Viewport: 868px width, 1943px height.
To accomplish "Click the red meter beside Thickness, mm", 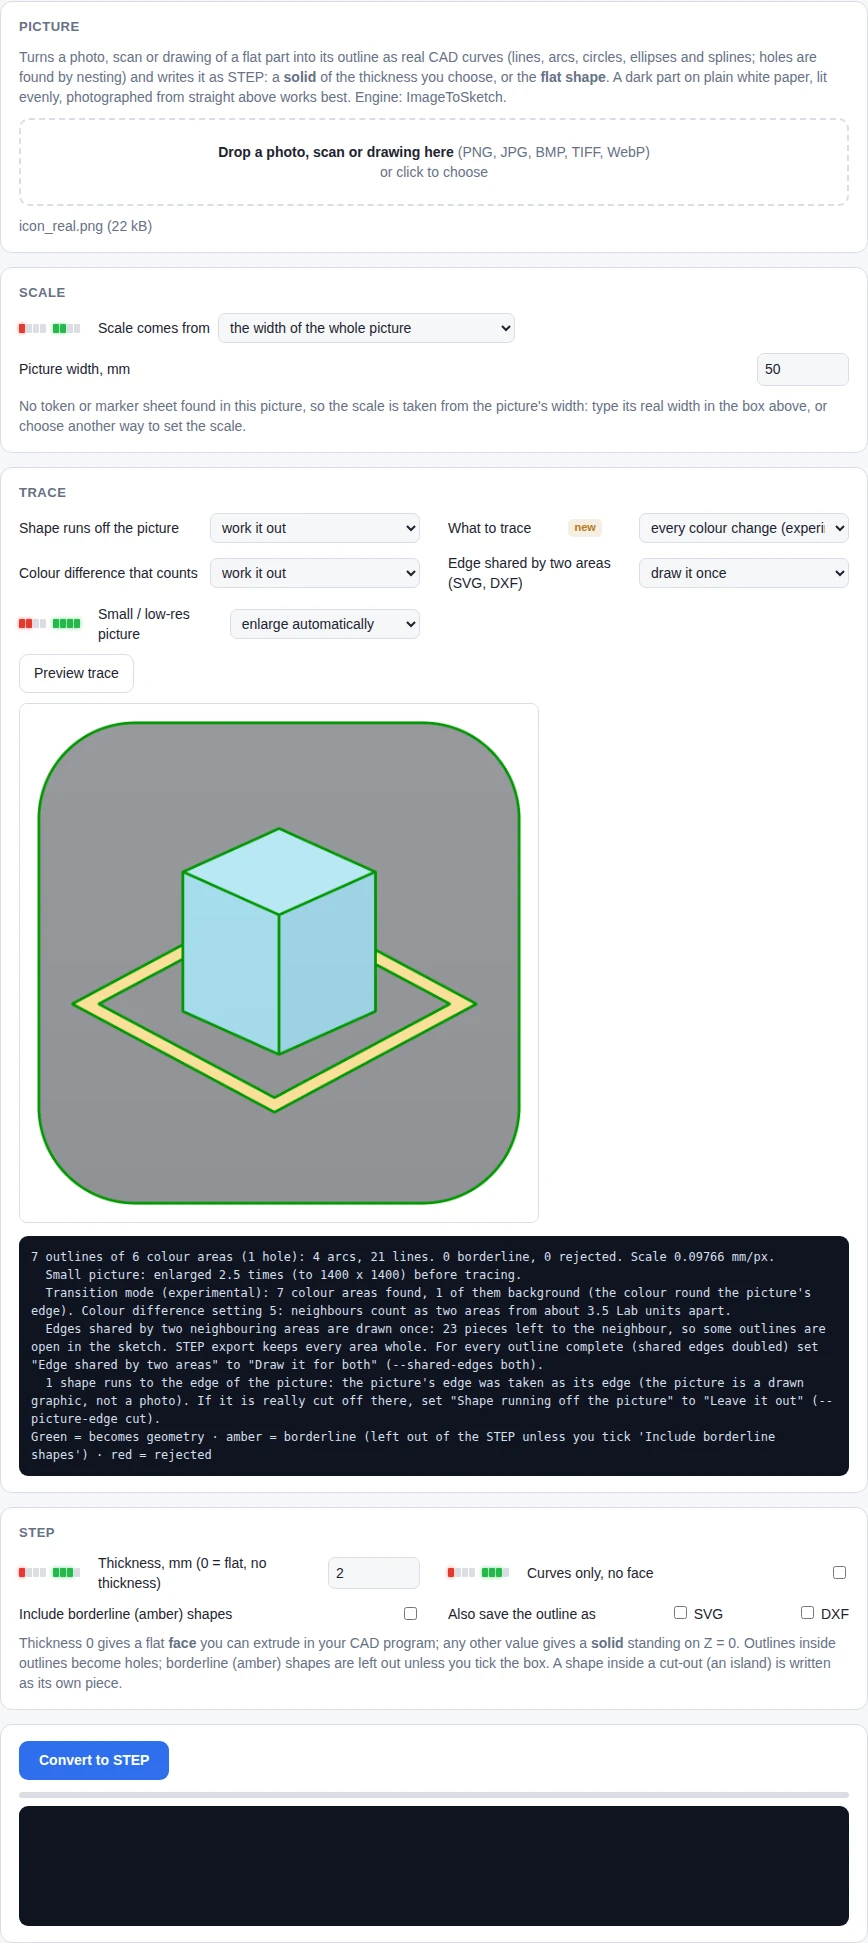I will [x=32, y=1573].
